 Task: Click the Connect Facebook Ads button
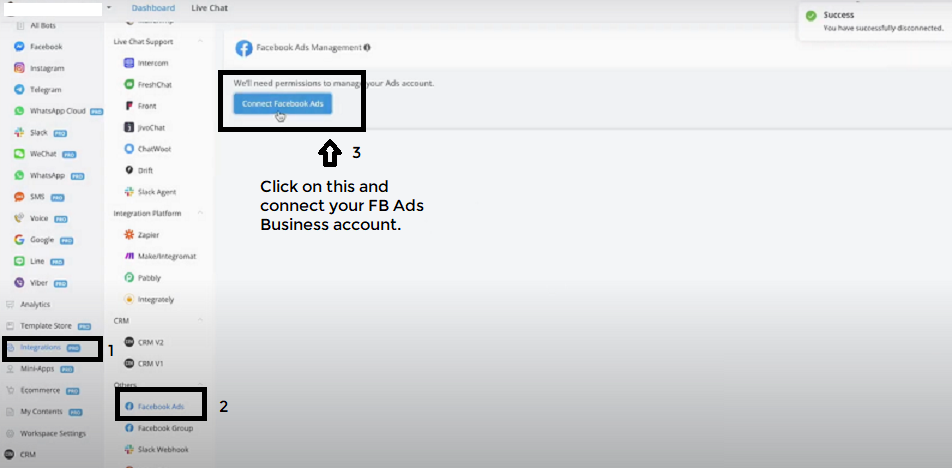point(283,104)
